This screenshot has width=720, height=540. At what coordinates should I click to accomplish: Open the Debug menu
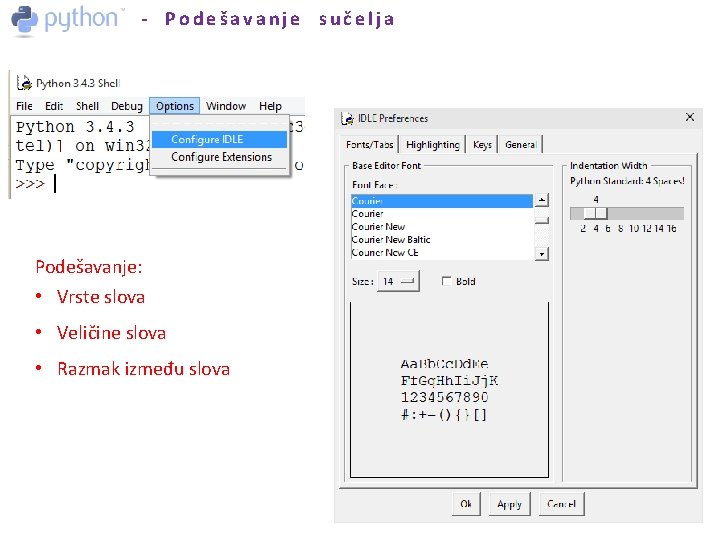(127, 106)
